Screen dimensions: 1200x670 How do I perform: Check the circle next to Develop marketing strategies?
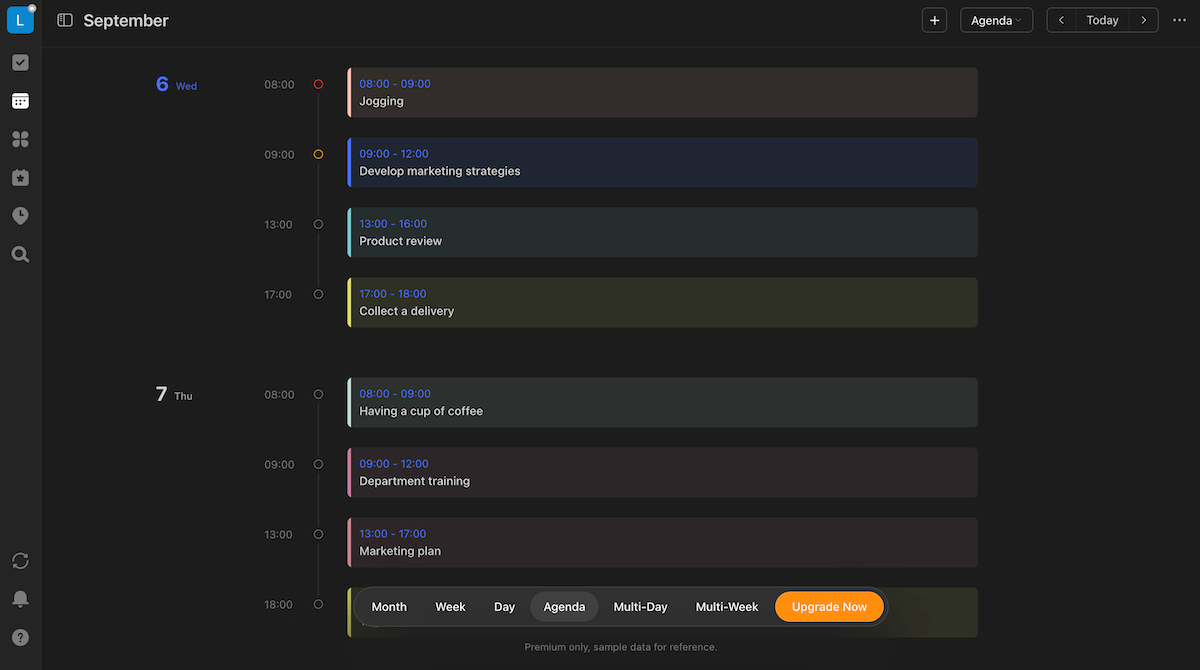(318, 154)
